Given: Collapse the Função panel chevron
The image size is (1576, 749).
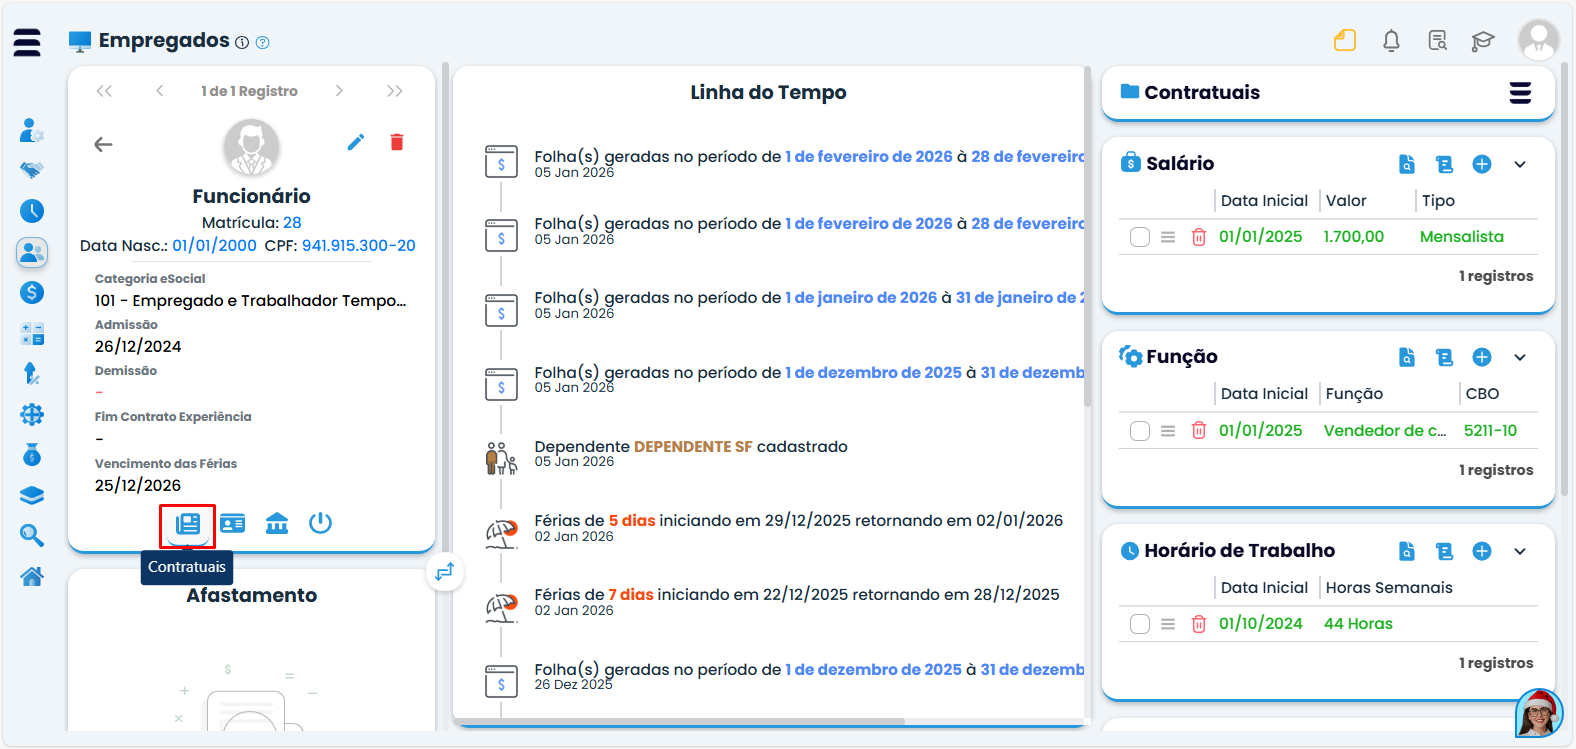Looking at the screenshot, I should (1520, 358).
